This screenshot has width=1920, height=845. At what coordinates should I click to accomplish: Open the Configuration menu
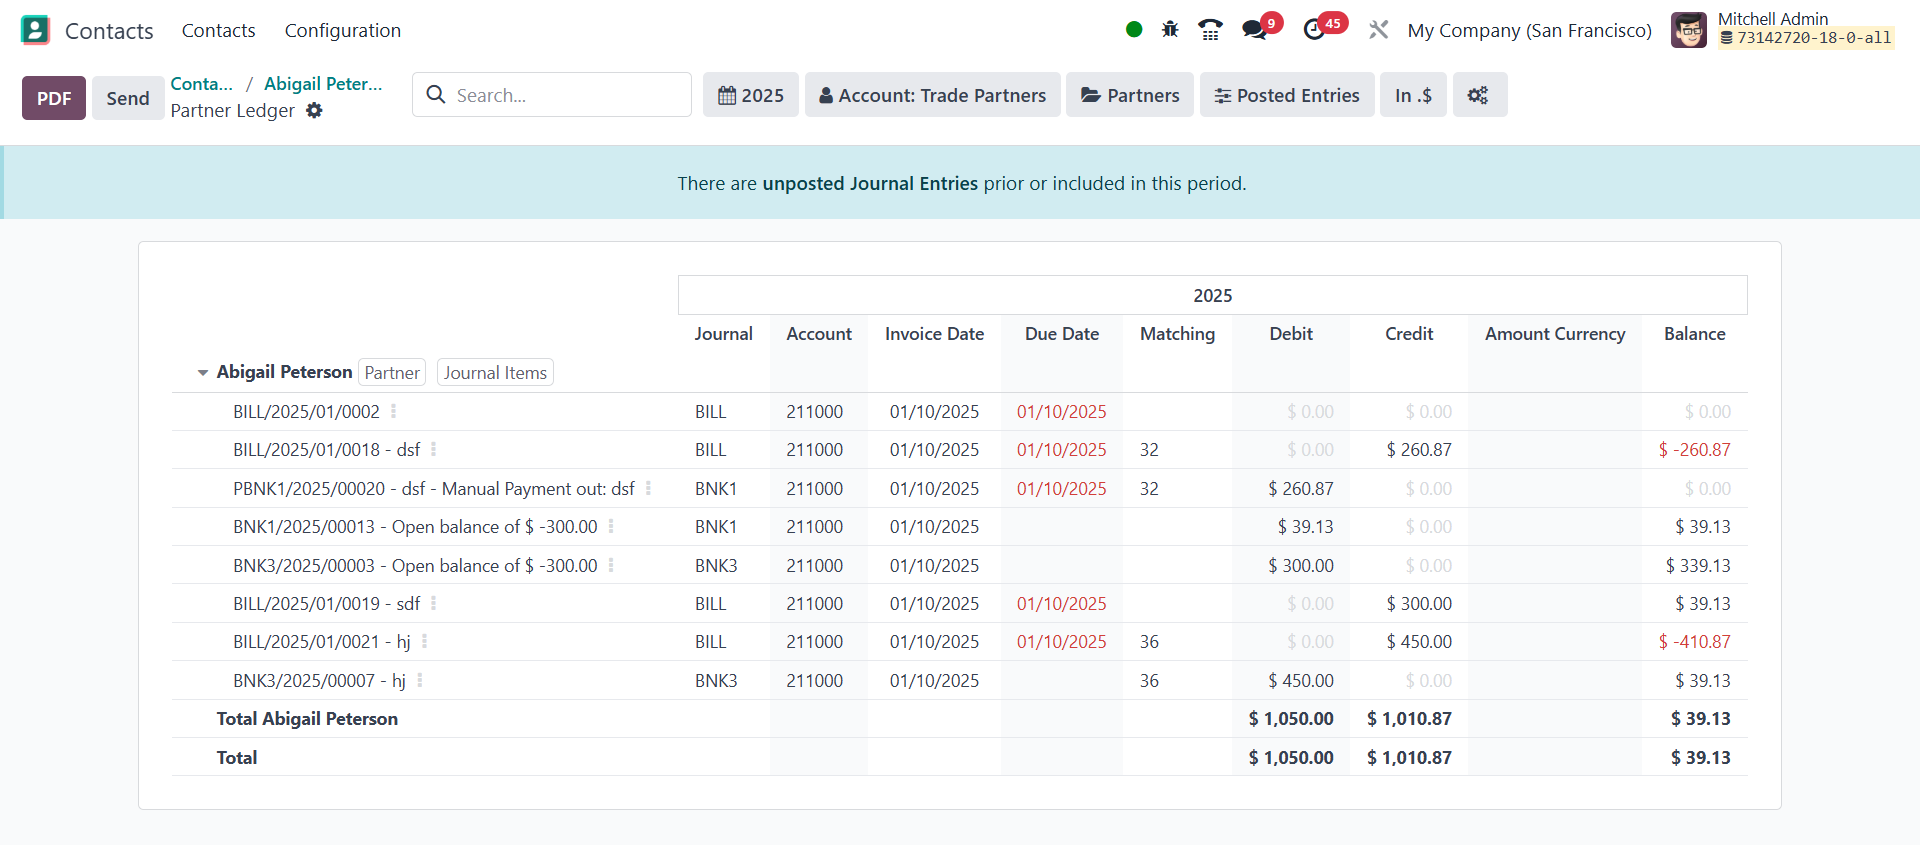[x=342, y=30]
